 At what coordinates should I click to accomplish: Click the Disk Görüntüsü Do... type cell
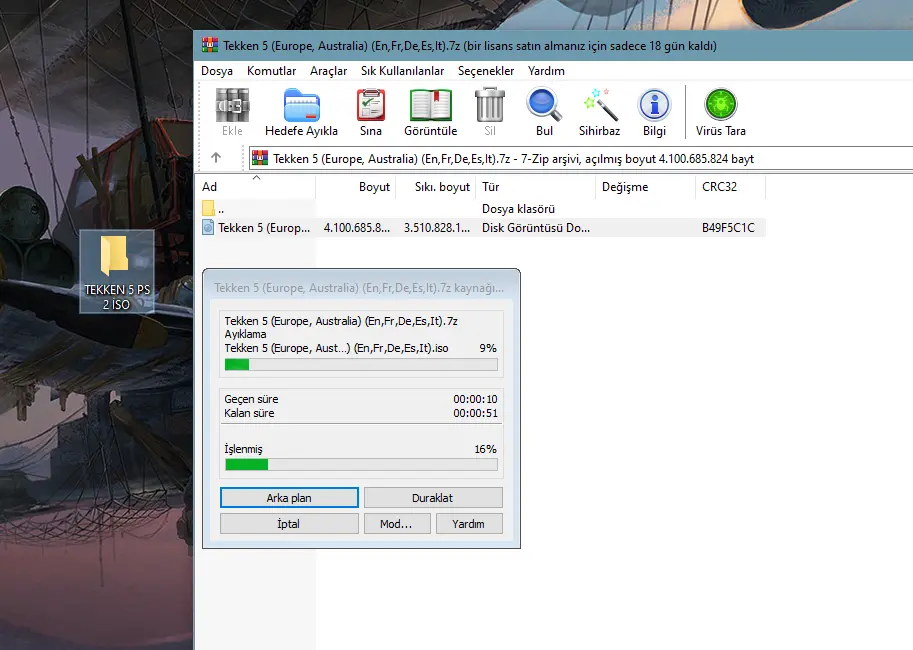click(536, 228)
